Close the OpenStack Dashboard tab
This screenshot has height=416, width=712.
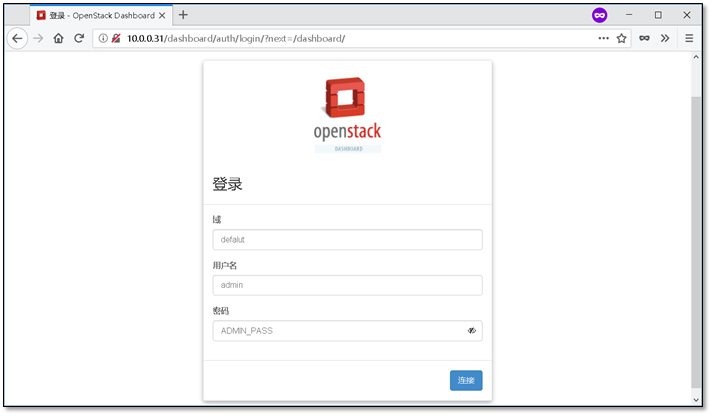point(162,15)
